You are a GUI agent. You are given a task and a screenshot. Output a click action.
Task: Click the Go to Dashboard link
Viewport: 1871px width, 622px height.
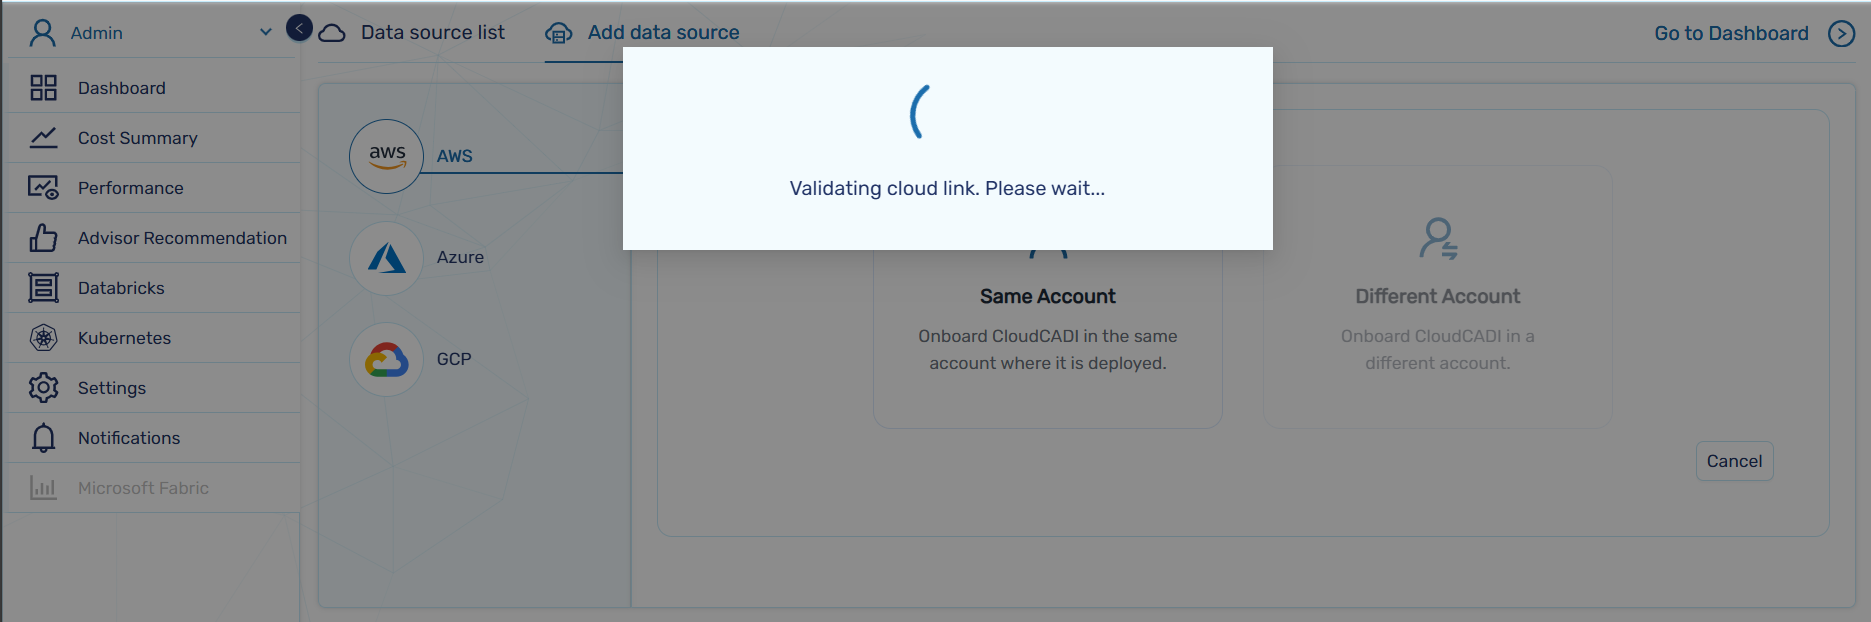pos(1731,34)
